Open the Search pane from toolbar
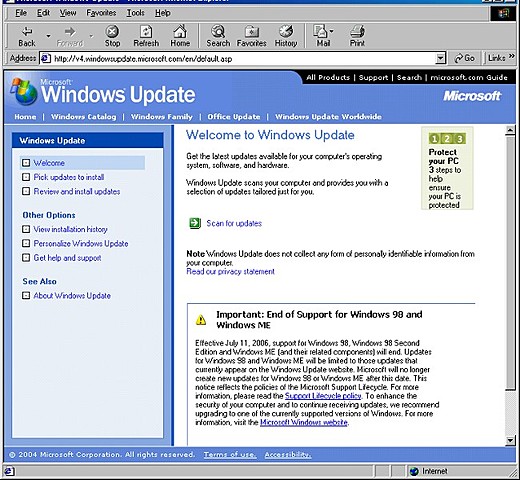520x480 pixels. [x=218, y=36]
